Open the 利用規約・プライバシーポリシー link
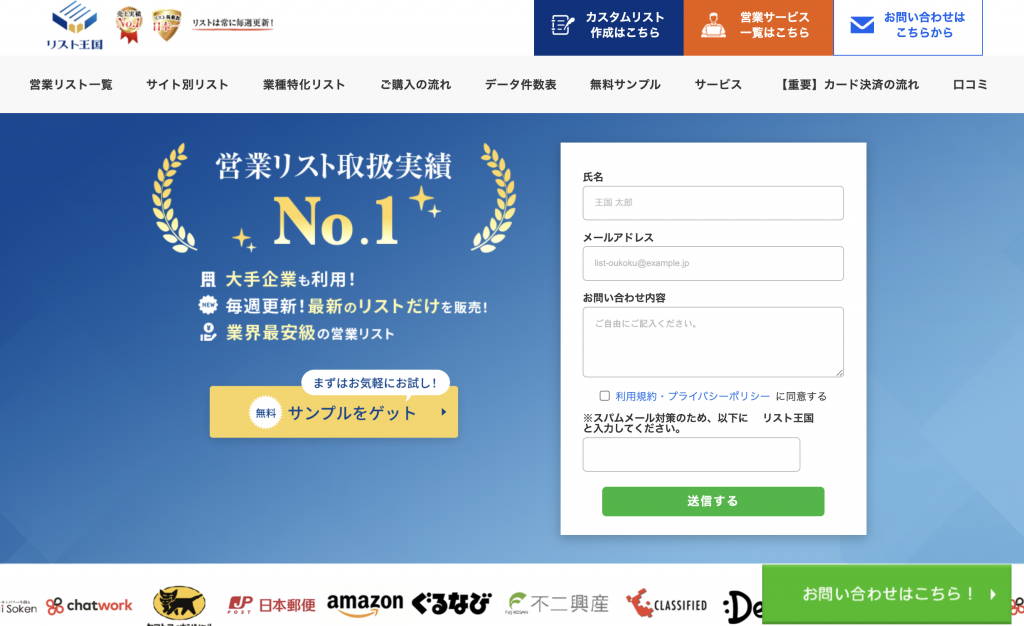 pos(692,396)
